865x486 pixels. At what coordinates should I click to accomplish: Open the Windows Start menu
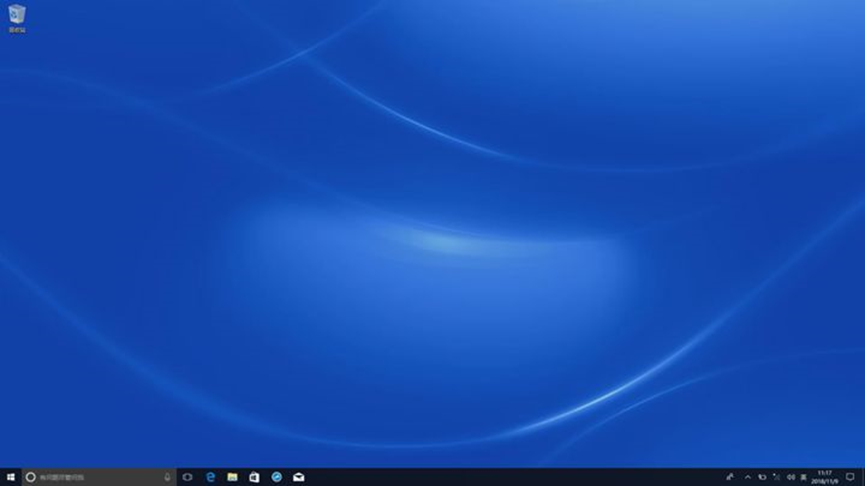tap(10, 477)
